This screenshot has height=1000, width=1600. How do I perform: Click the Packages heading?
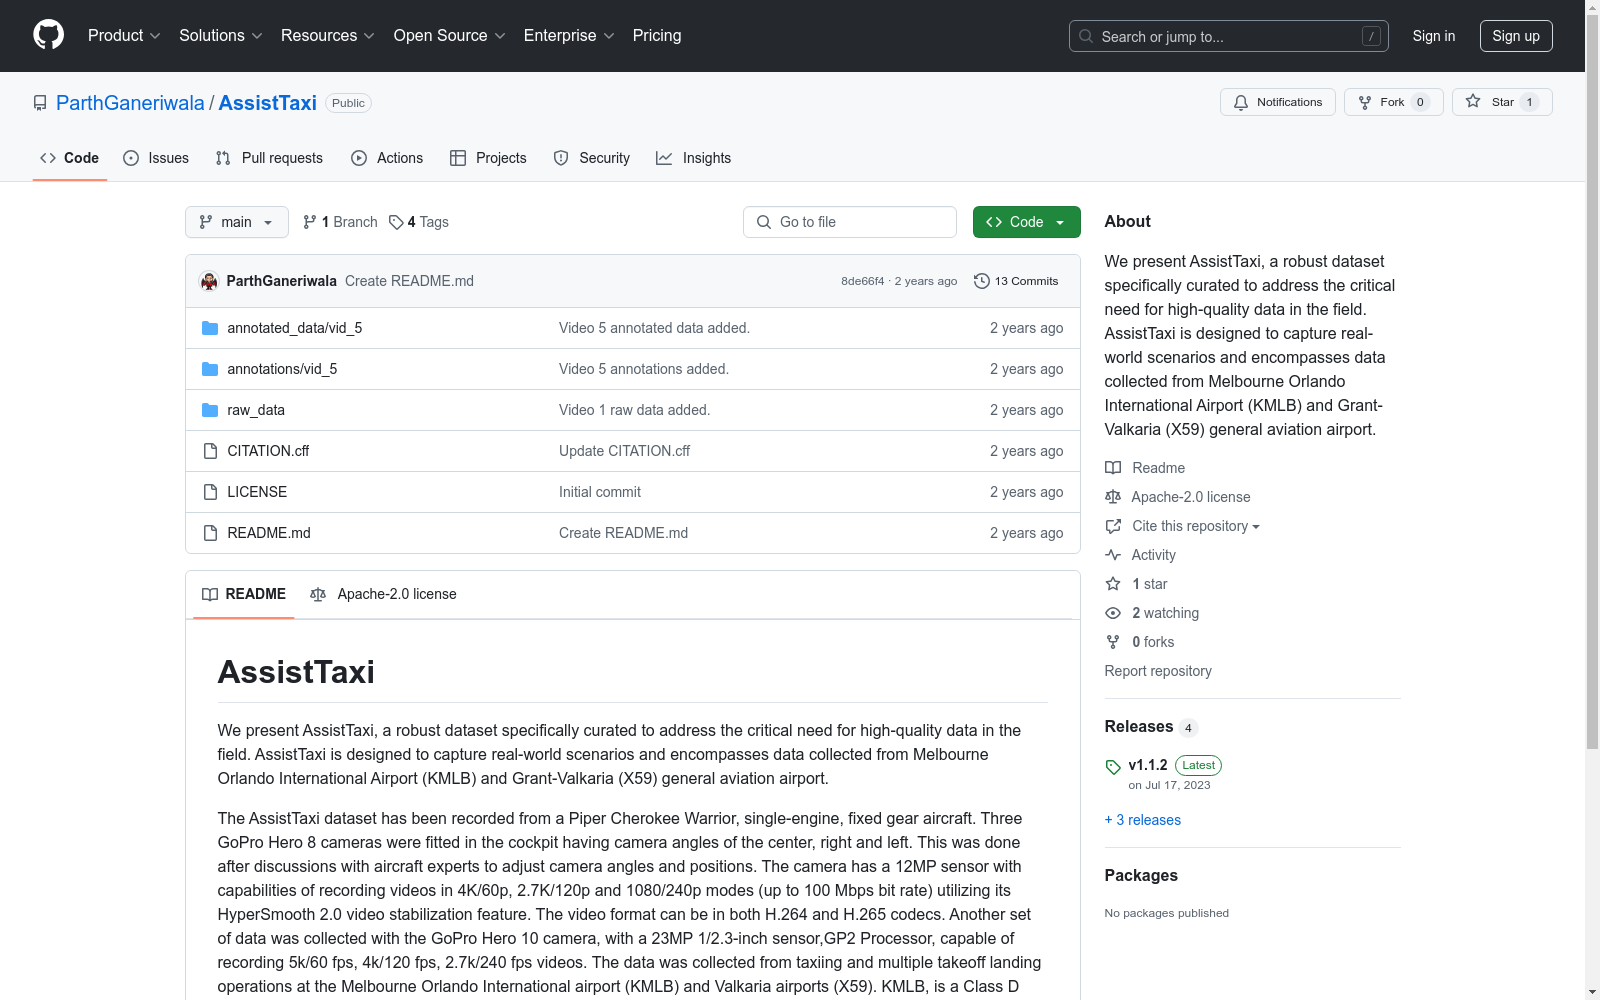tap(1141, 876)
